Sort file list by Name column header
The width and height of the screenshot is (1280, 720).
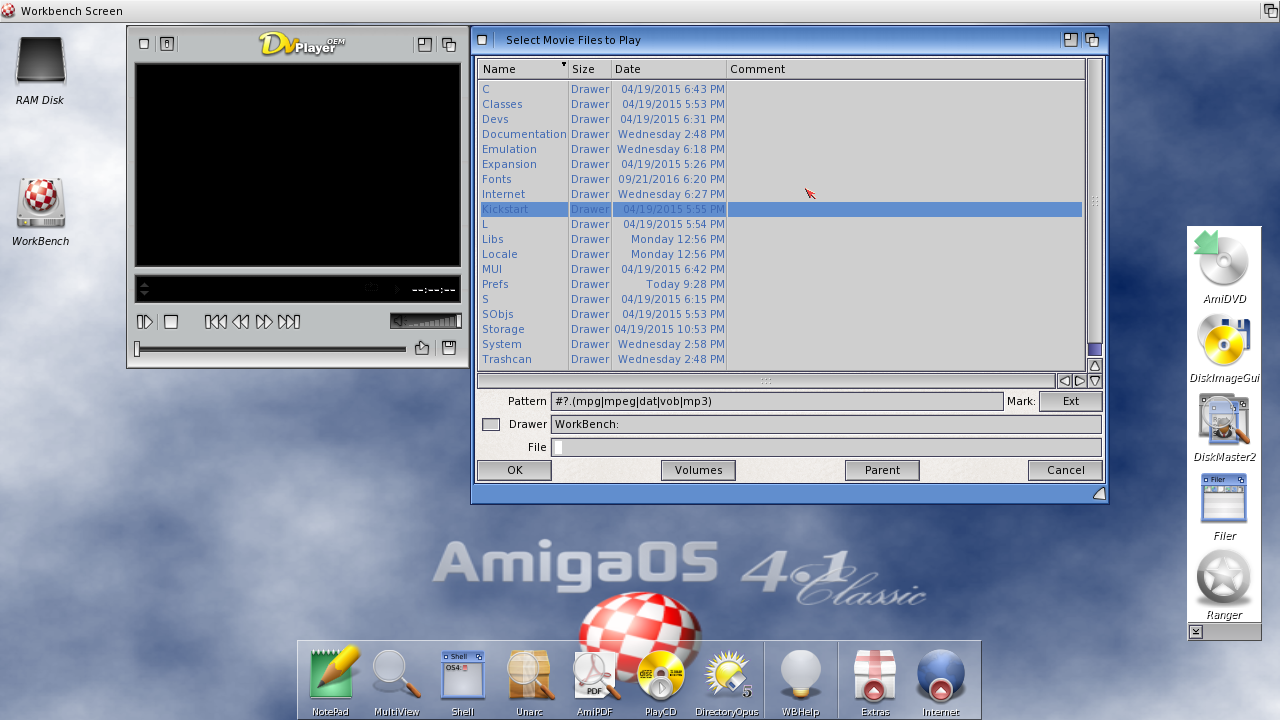click(x=523, y=69)
